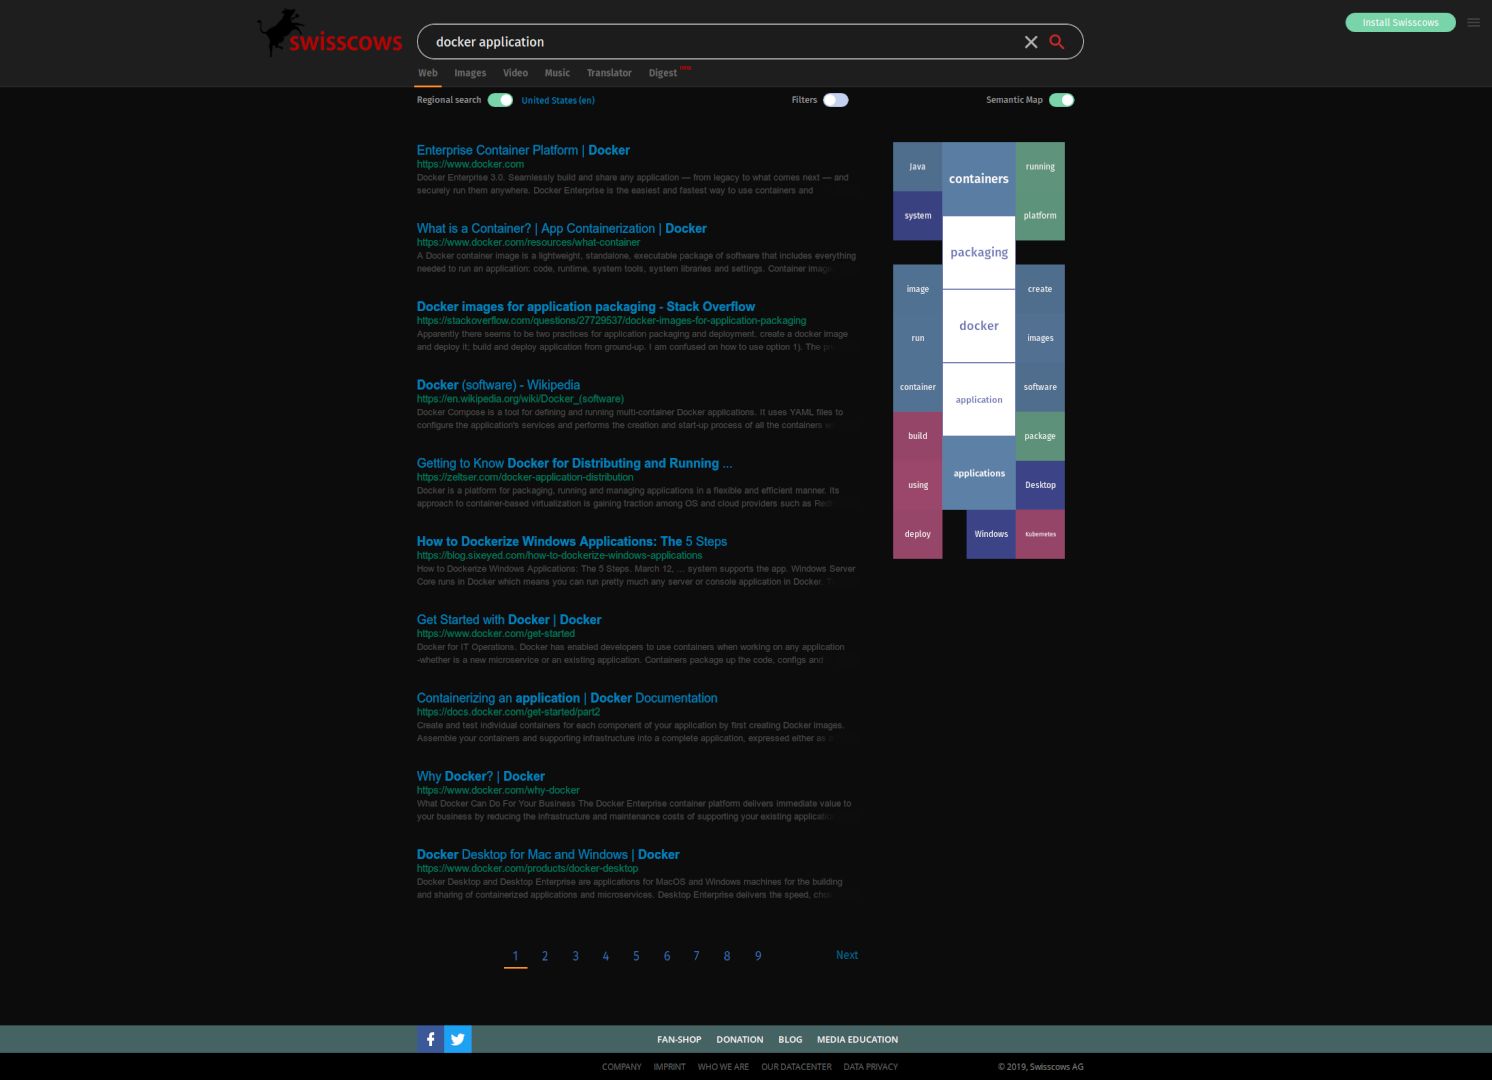The width and height of the screenshot is (1492, 1080).
Task: Clear the search query with X icon
Action: pyautogui.click(x=1030, y=42)
